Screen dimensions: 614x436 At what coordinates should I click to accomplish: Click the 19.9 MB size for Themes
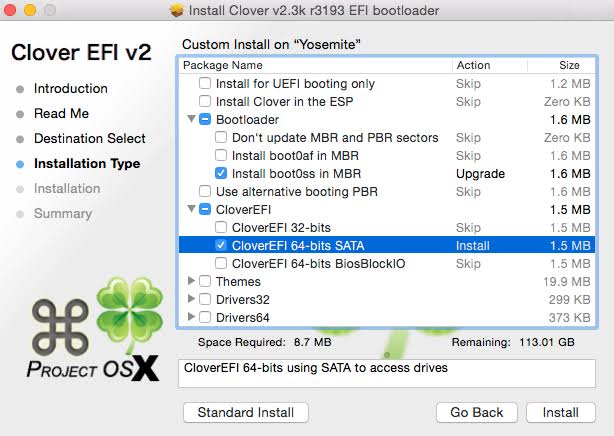tap(567, 282)
